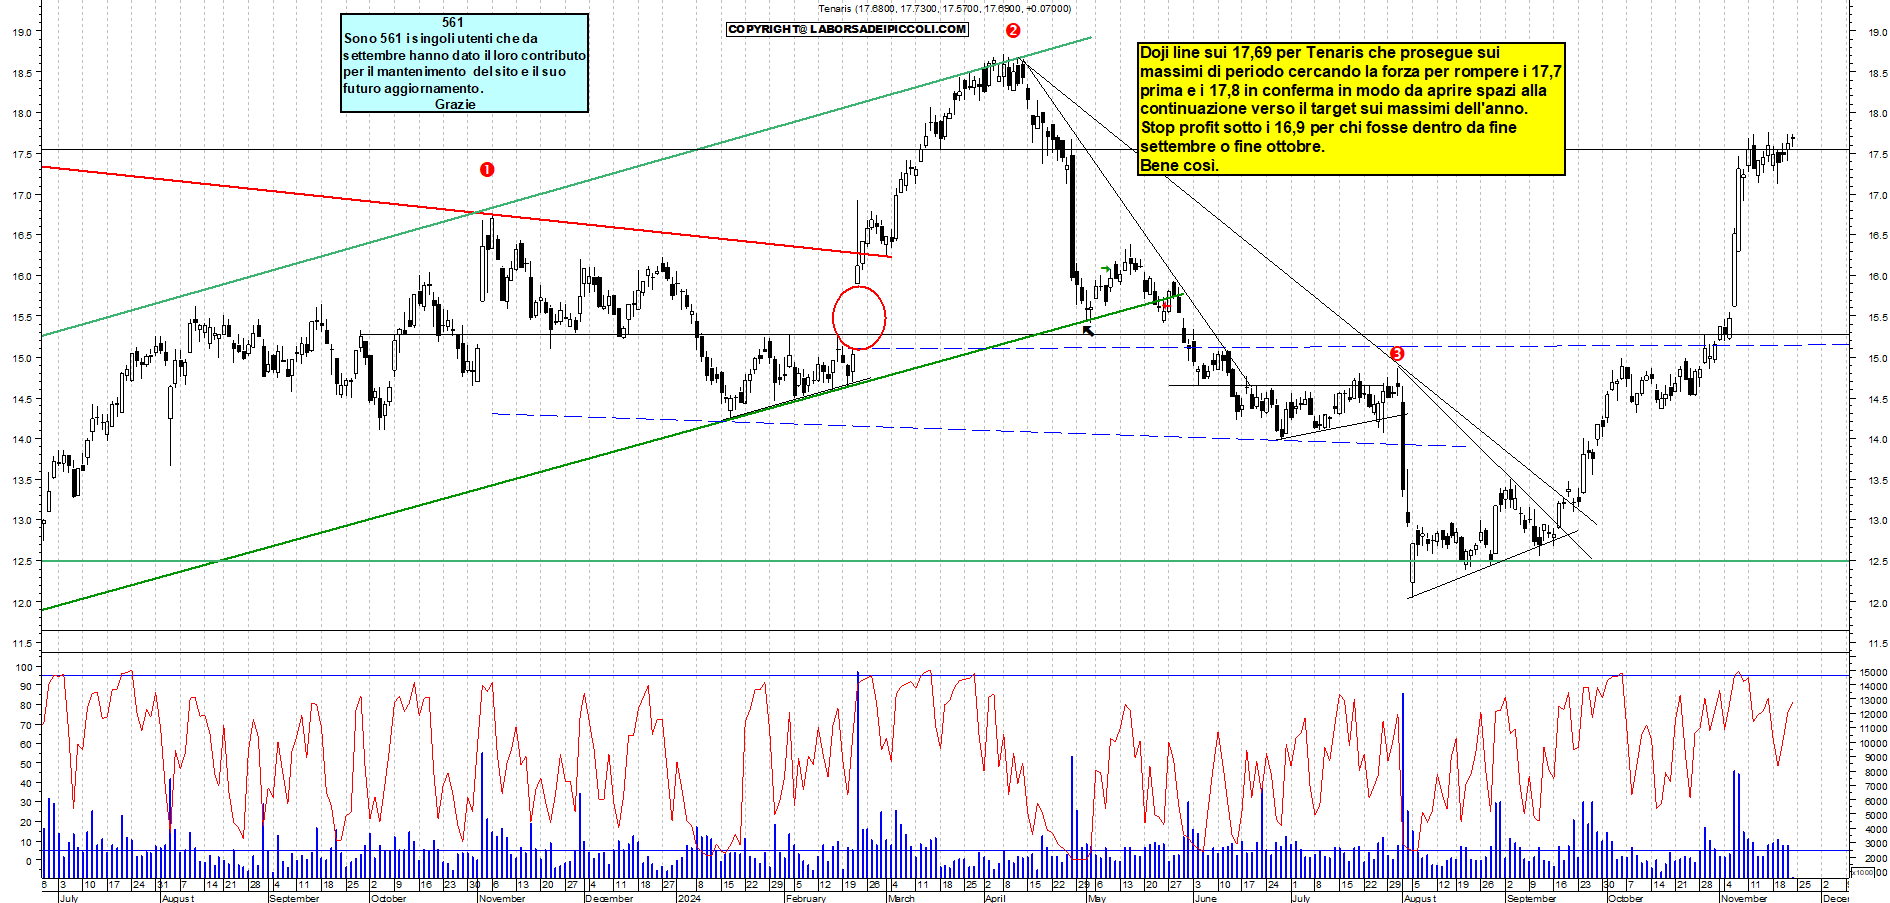Screen dimensions: 1890x903
Task: Click 11.5 on the right price scale
Action: coord(1877,644)
